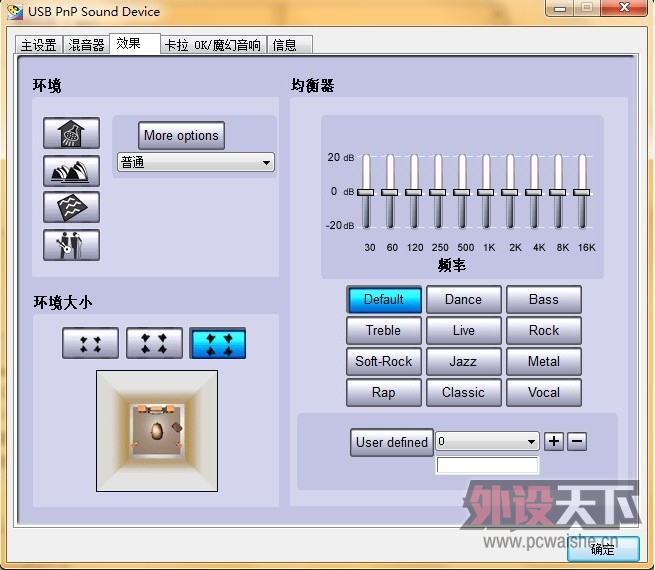Screen dimensions: 655x570
Task: Toggle the Default equalizer preset
Action: 384,300
